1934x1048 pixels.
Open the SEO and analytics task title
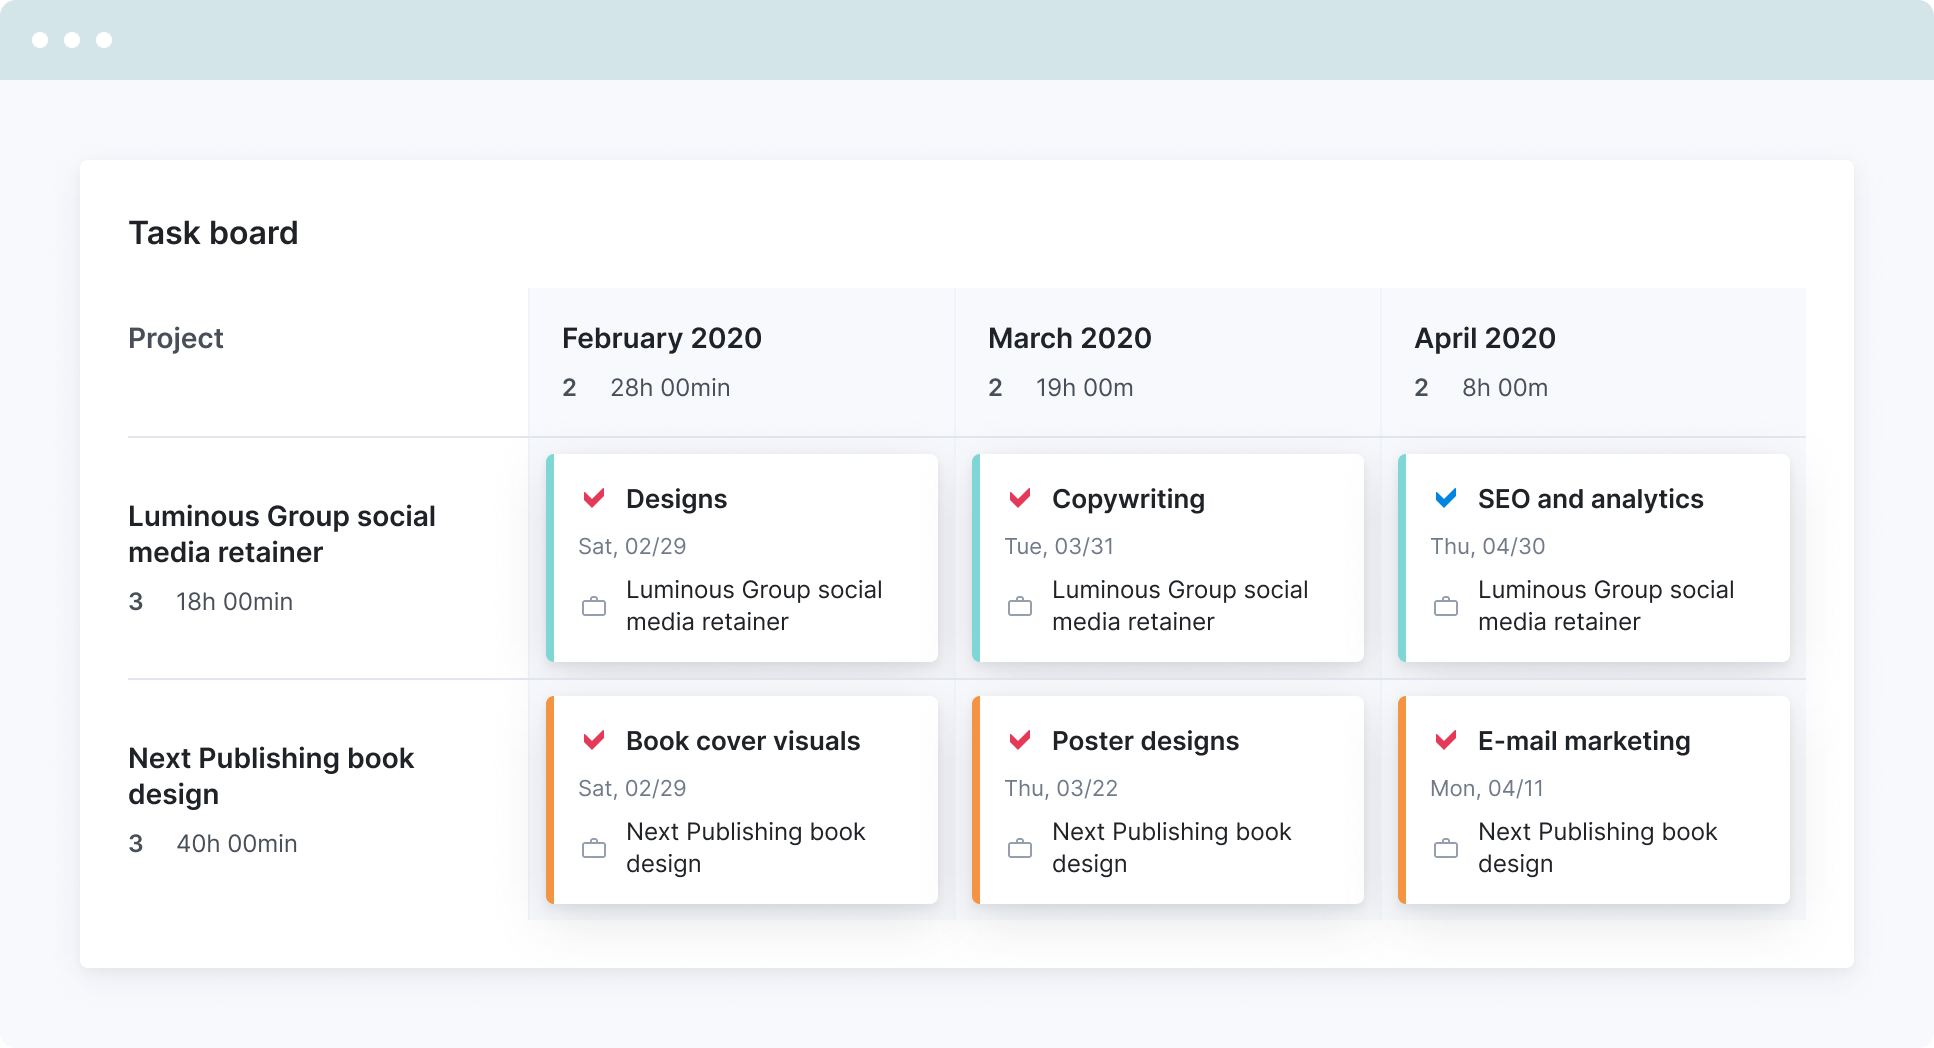click(x=1590, y=499)
